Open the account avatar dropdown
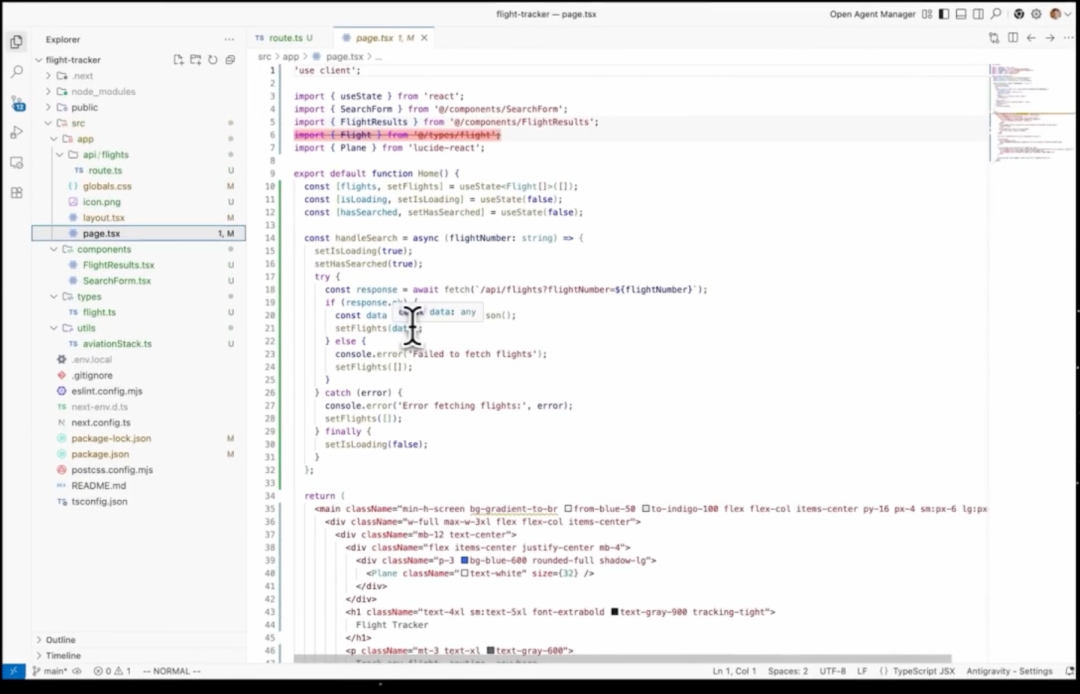 [1061, 14]
